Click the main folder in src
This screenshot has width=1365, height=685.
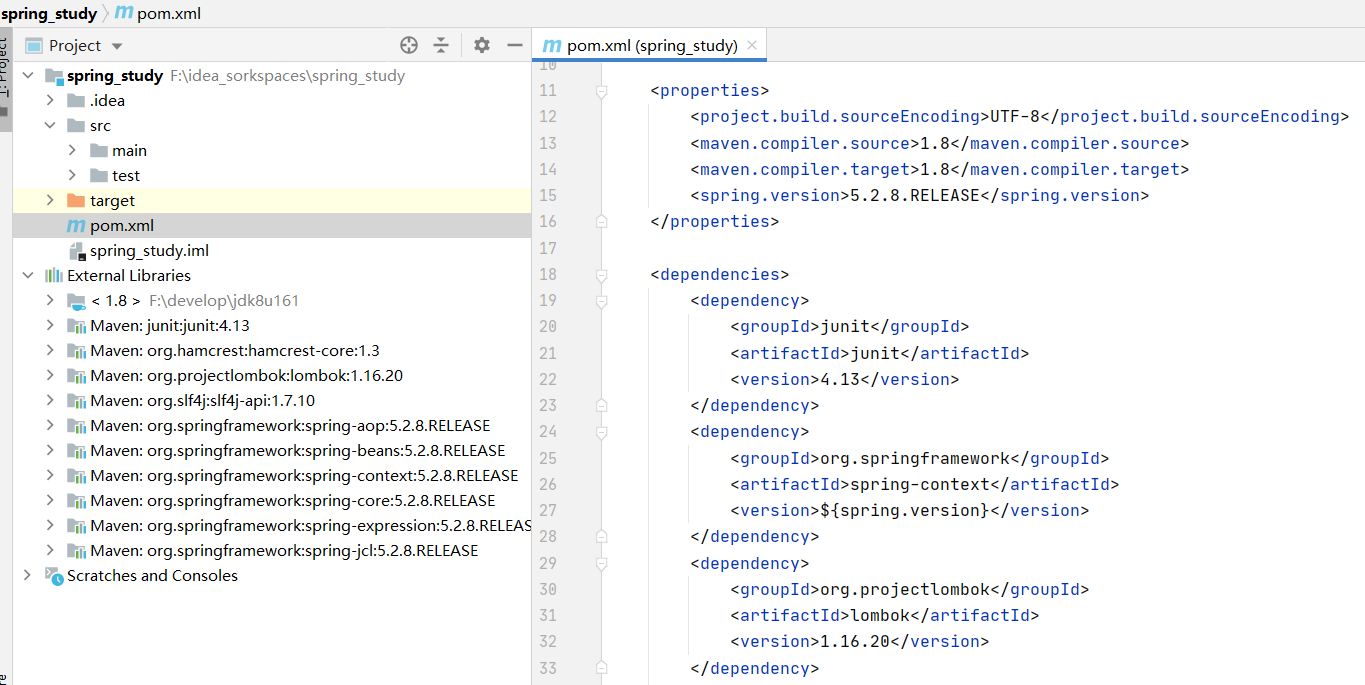coord(129,151)
